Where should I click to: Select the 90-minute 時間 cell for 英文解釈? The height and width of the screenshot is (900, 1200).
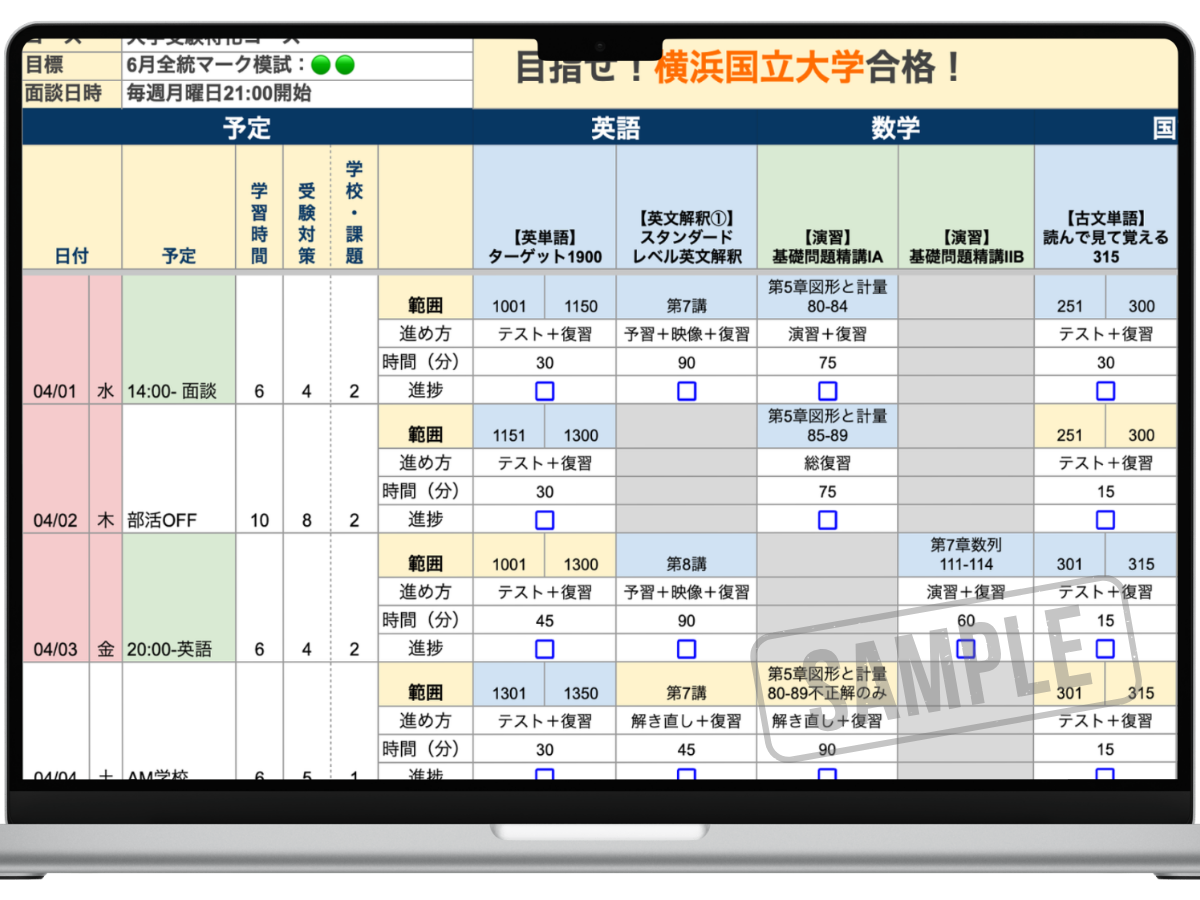(686, 362)
